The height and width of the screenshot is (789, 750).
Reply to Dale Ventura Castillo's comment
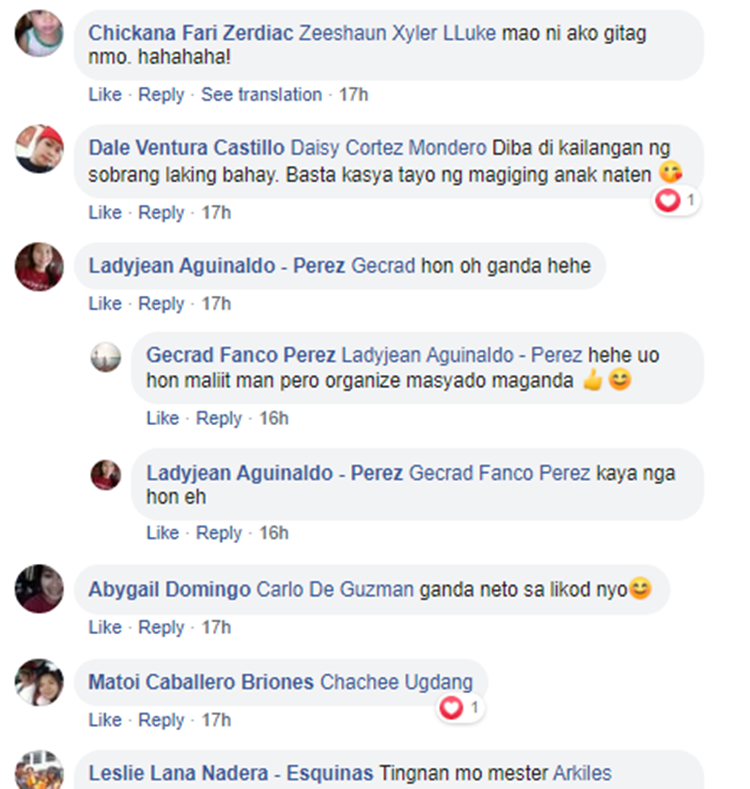pyautogui.click(x=161, y=213)
